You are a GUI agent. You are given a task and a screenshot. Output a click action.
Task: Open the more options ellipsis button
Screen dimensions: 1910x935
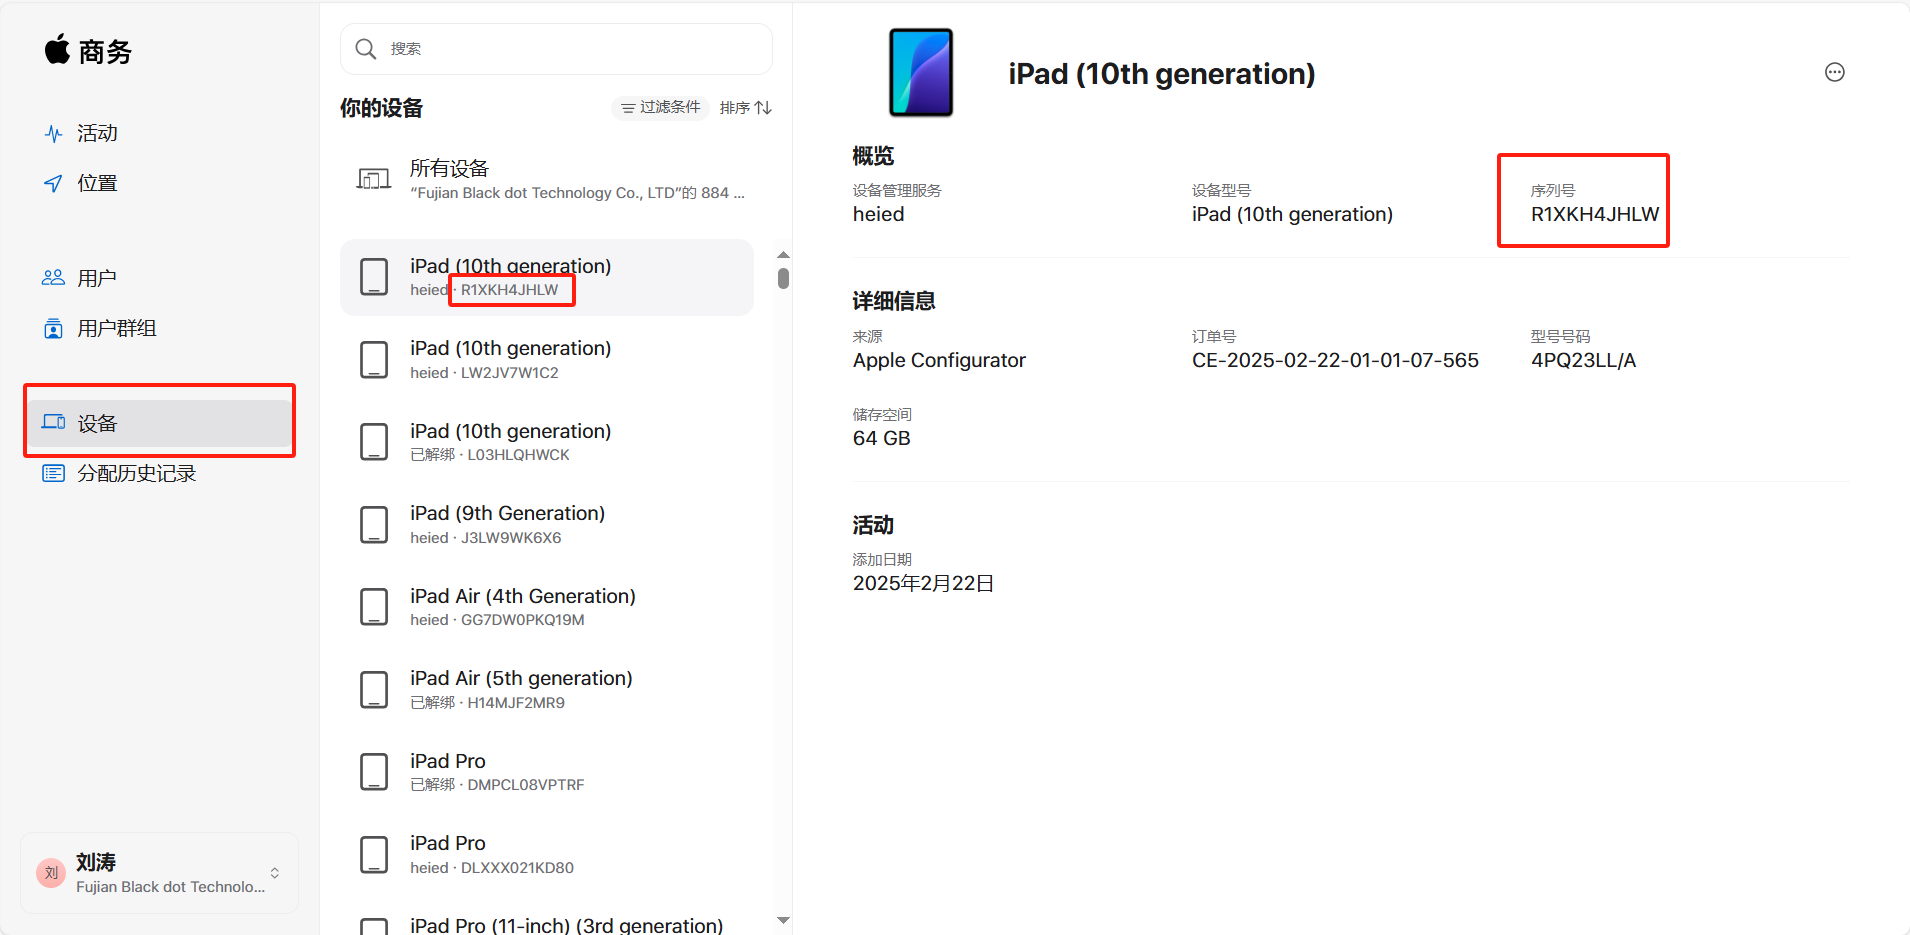(x=1835, y=72)
